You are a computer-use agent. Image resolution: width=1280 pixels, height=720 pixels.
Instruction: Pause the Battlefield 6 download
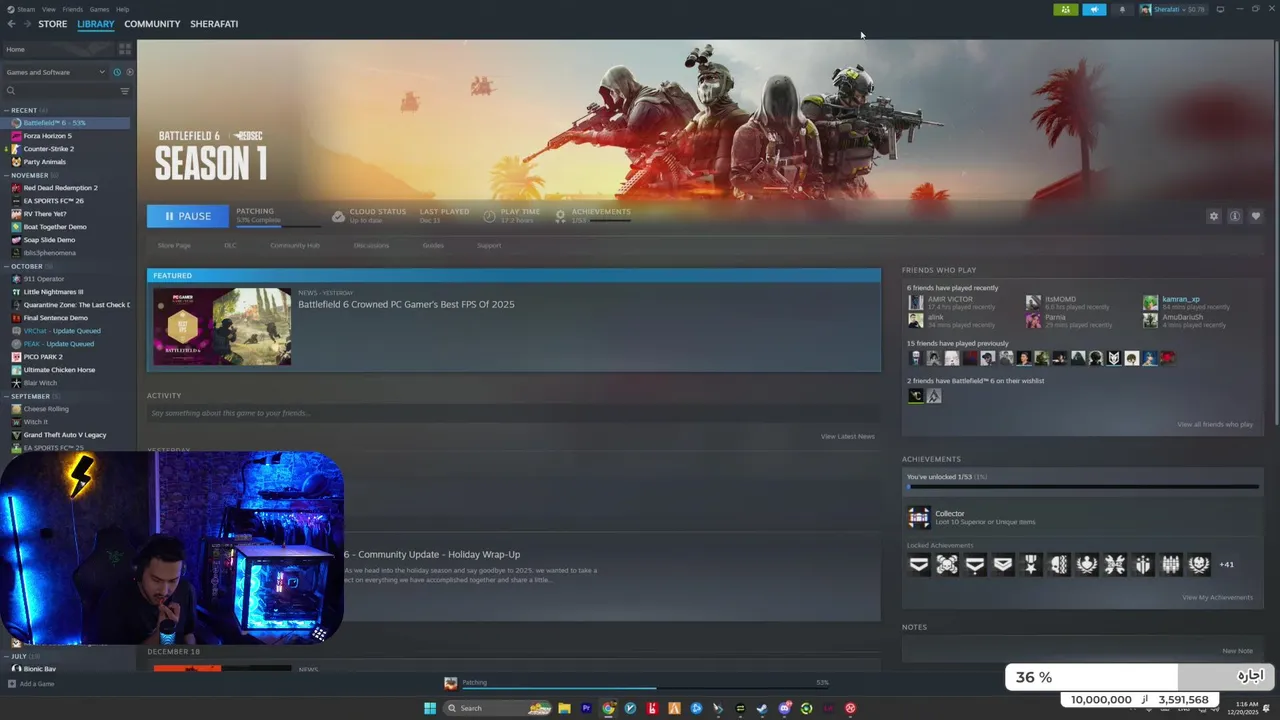coord(188,216)
